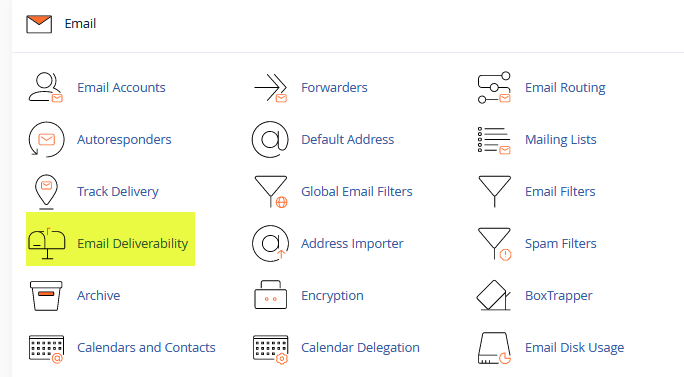Click the Email Filters text link
Screen dimensions: 684x377
(560, 191)
